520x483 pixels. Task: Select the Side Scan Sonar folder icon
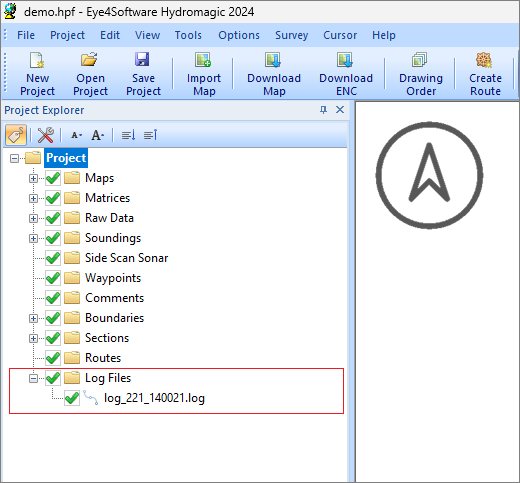tap(72, 258)
